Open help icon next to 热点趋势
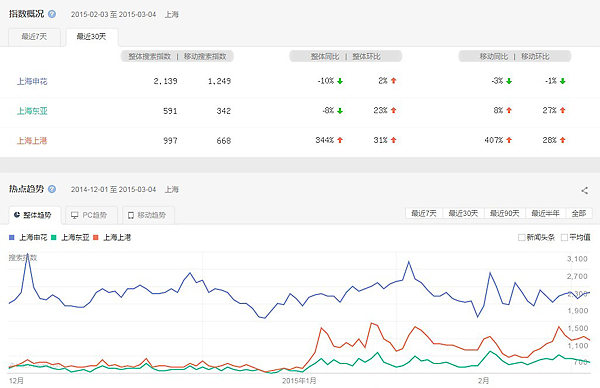 point(52,189)
